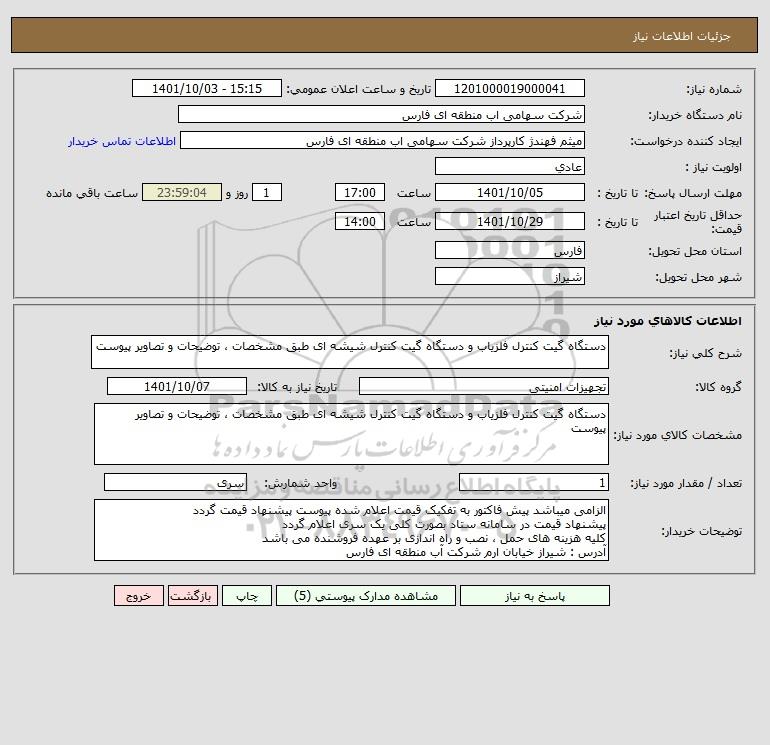Click the ساعت باقی مانده label
This screenshot has height=745, width=770.
tap(92, 193)
